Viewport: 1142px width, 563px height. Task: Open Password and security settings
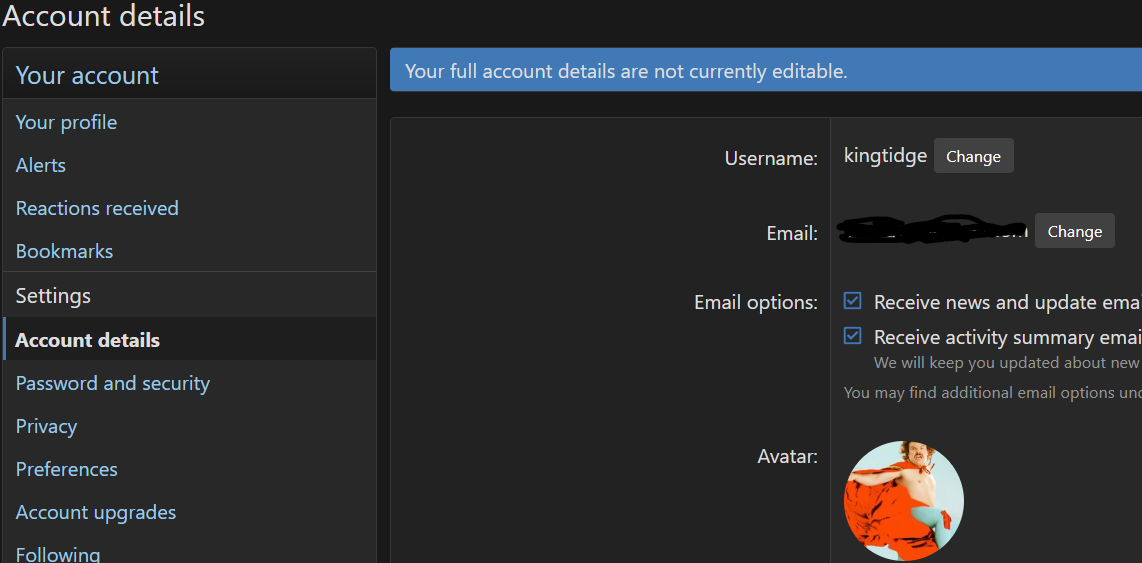(113, 383)
